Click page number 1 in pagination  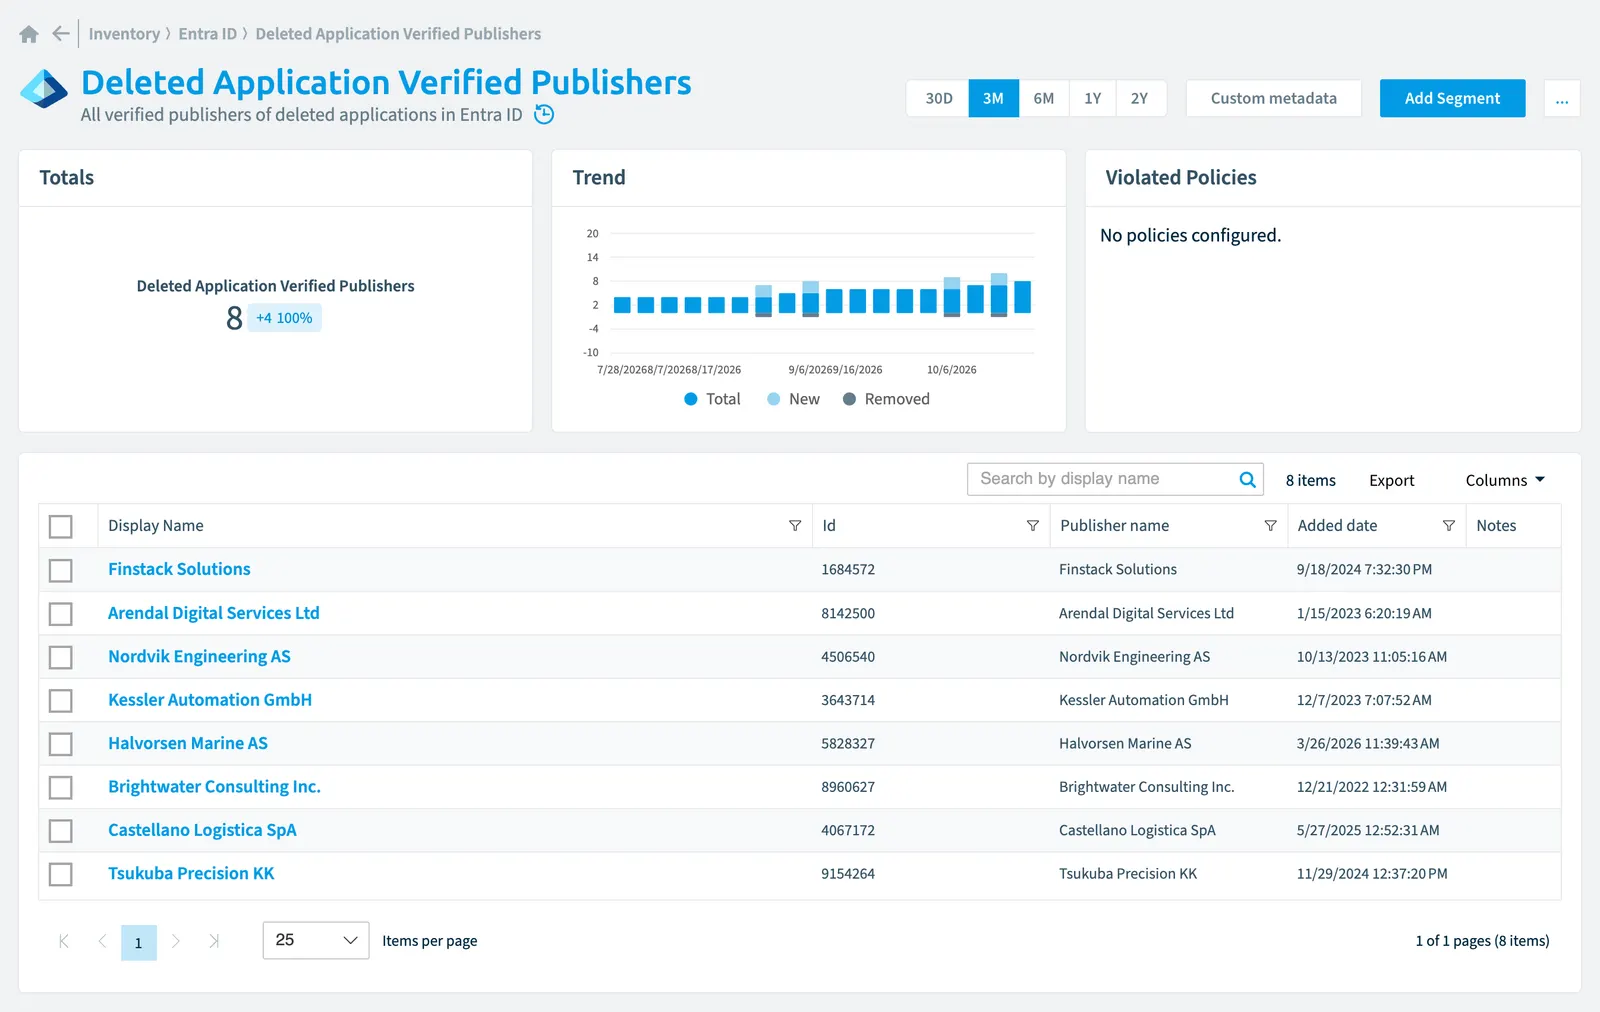coord(139,942)
